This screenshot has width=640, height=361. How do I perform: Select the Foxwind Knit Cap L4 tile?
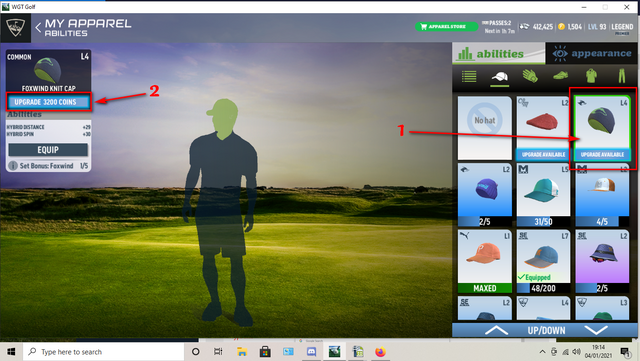tap(602, 128)
